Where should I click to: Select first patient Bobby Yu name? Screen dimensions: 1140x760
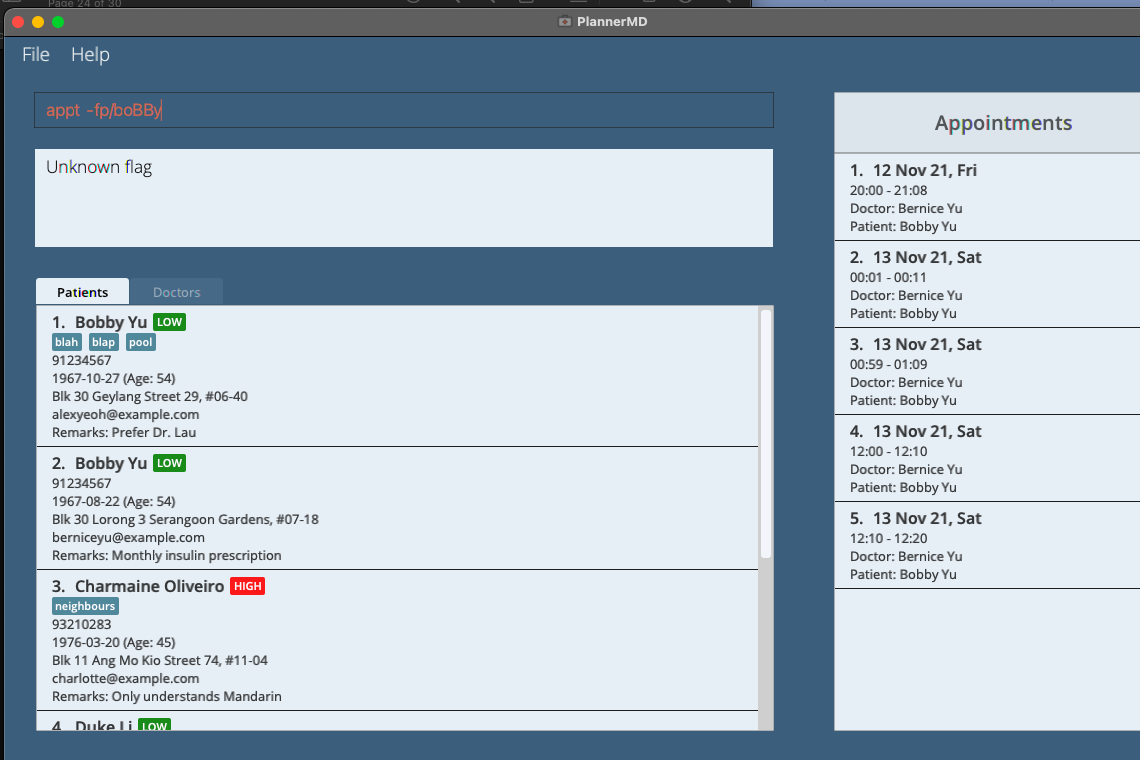pyautogui.click(x=111, y=322)
